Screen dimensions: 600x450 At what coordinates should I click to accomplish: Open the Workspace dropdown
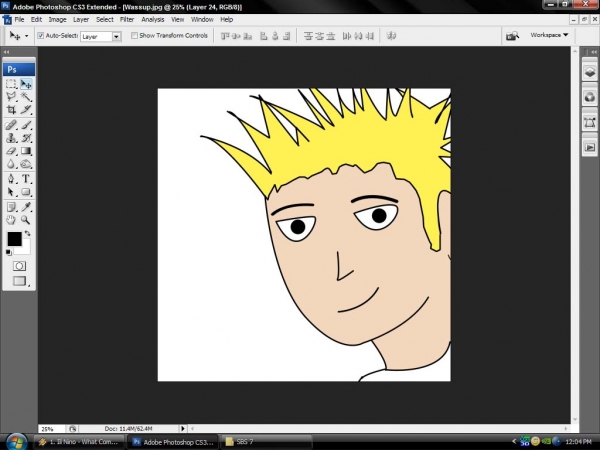pos(549,35)
